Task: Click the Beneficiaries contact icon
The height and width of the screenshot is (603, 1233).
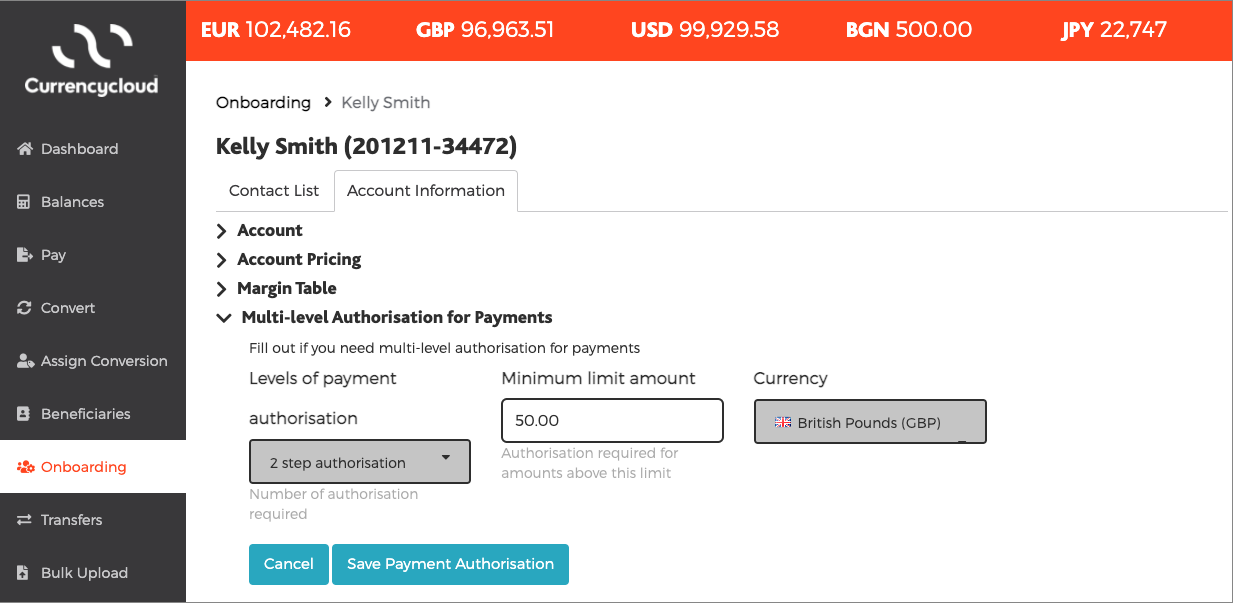Action: (x=25, y=414)
